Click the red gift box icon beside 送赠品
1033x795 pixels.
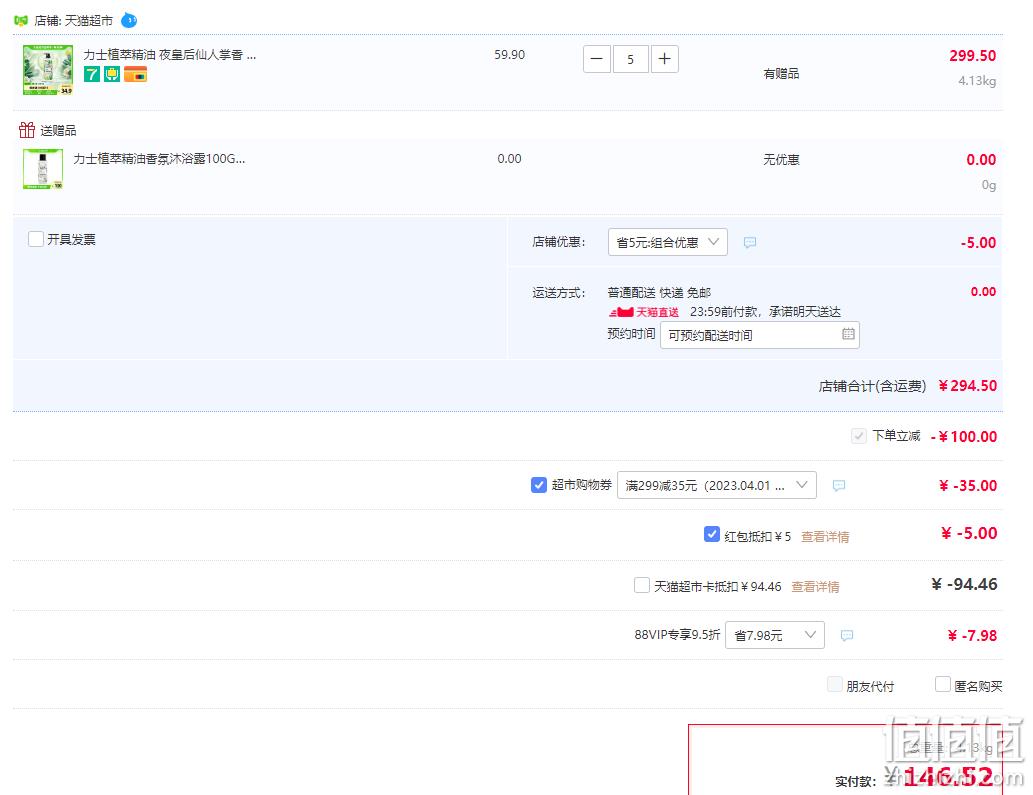(27, 130)
